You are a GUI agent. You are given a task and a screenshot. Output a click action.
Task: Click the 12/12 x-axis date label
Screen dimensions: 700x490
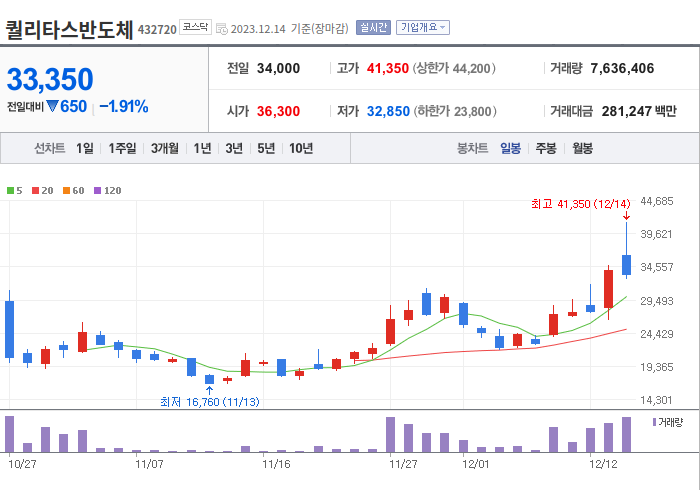(x=603, y=464)
